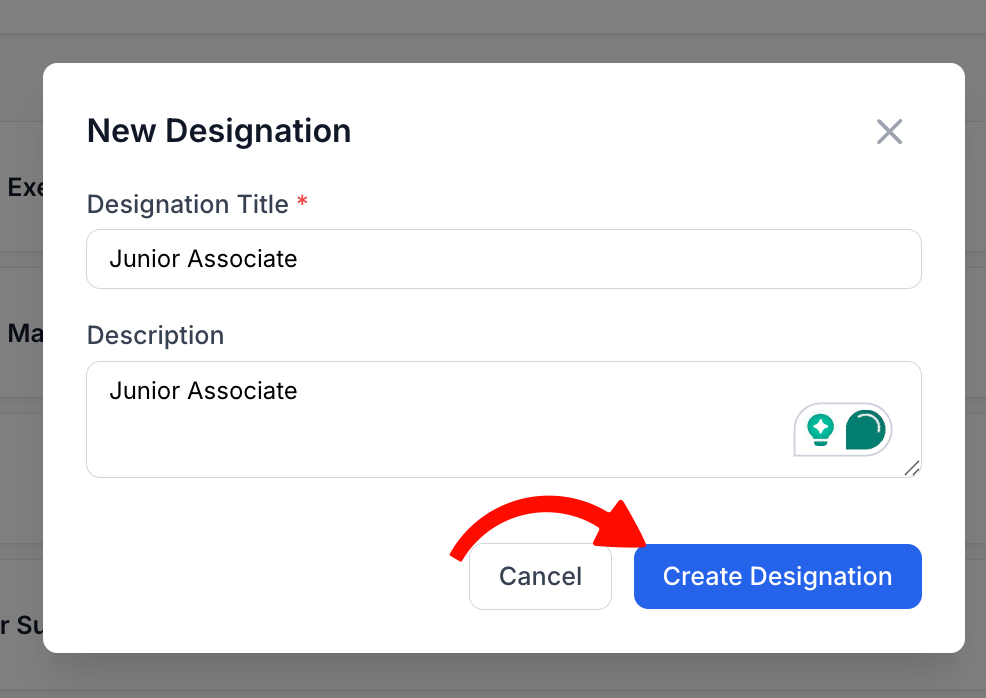Click the "New Designation" dialog heading

219,131
